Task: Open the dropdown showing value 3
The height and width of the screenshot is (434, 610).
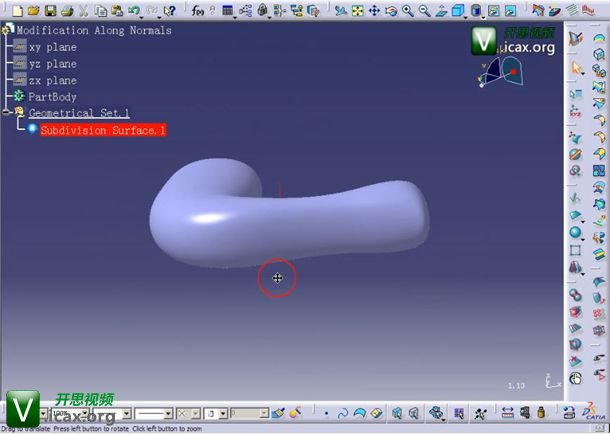Action: 222,414
